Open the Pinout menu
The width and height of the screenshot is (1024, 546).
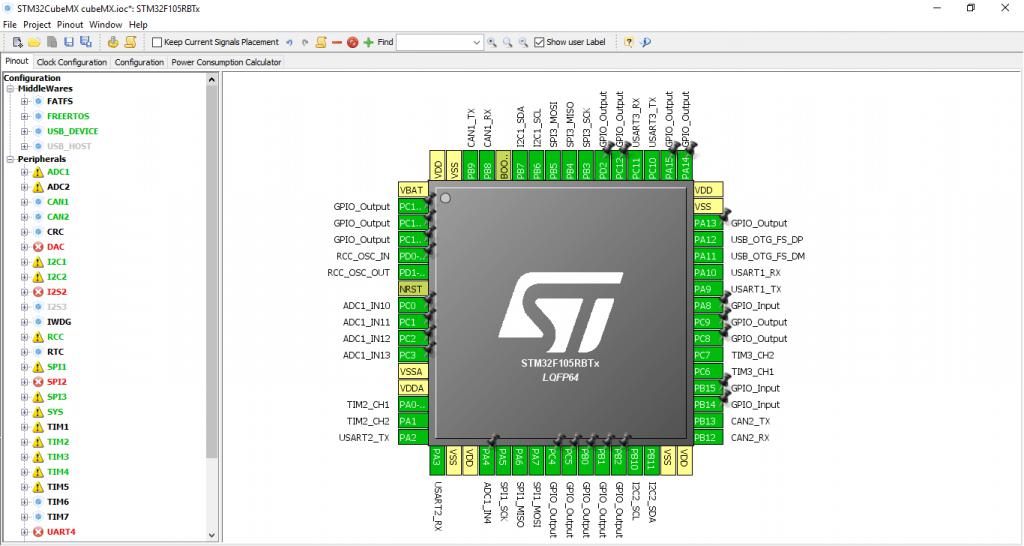tap(70, 24)
